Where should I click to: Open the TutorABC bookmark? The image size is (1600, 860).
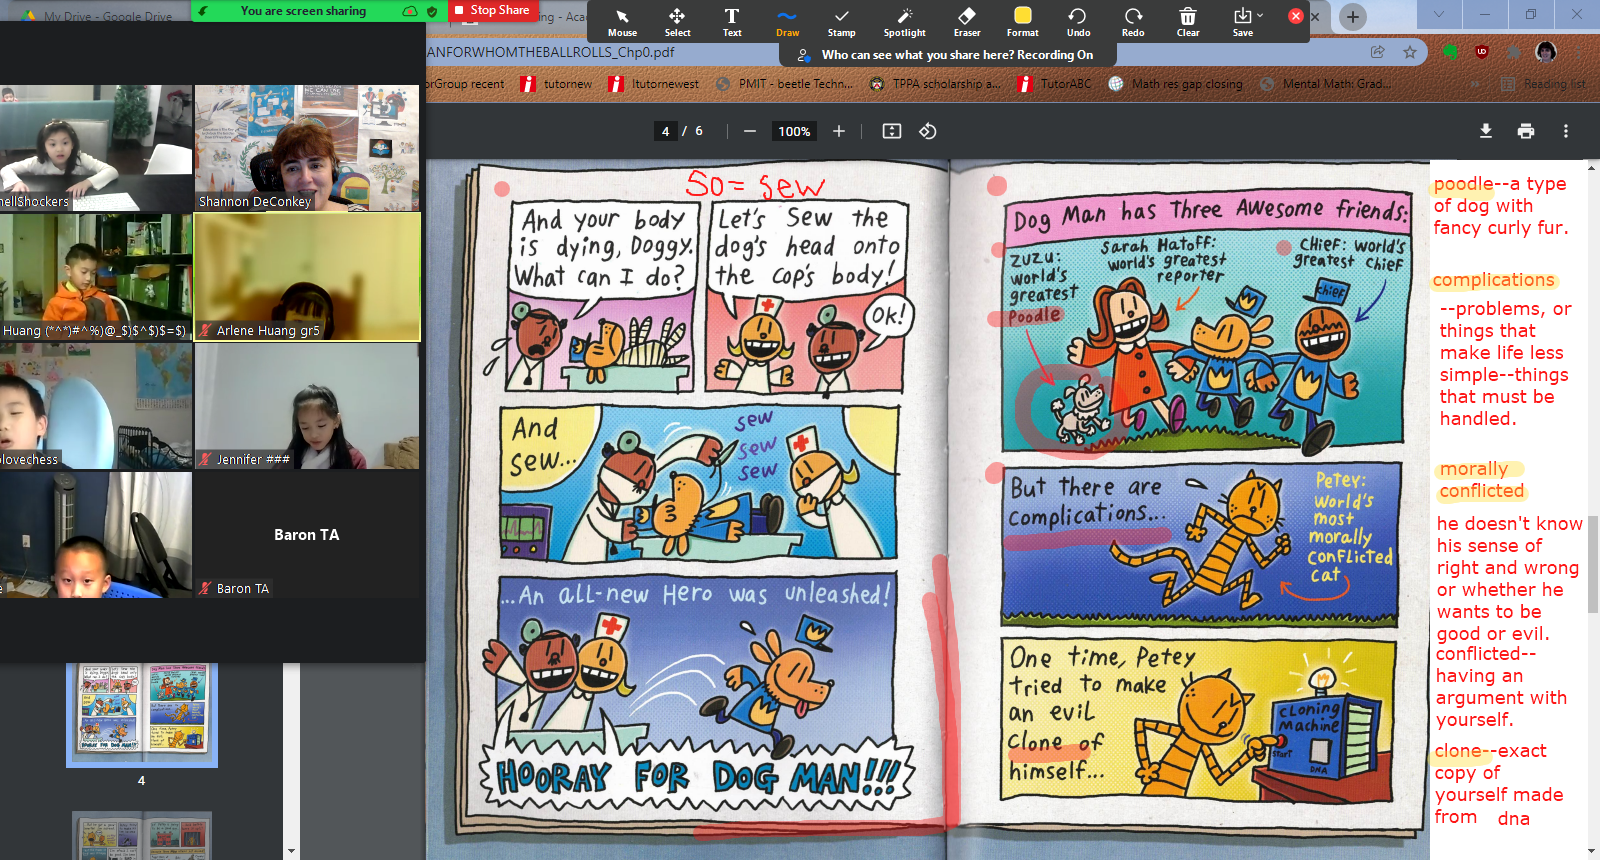(x=1054, y=84)
